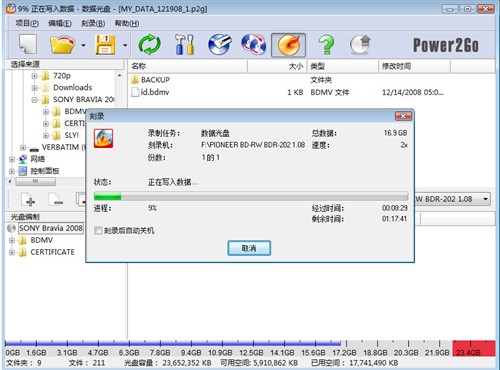Expand the SLY! folder node
Image resolution: width=500 pixels, height=370 pixels.
pos(46,135)
